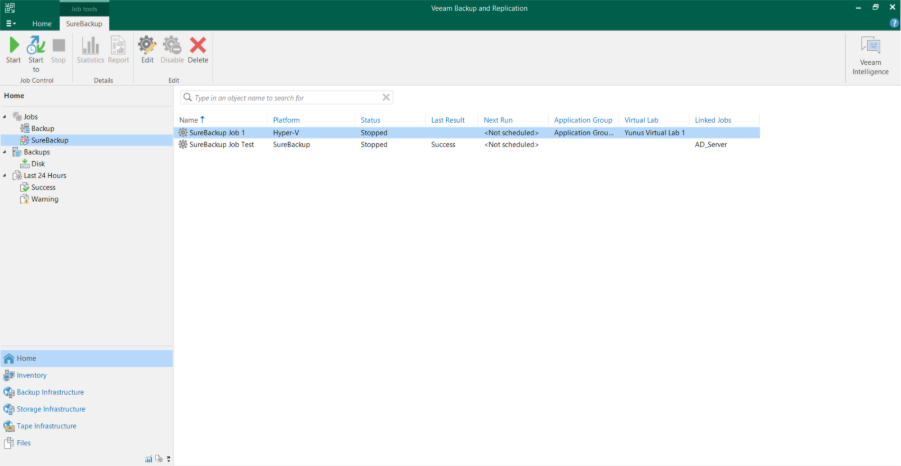Collapse the Jobs tree node
The width and height of the screenshot is (901, 466).
pyautogui.click(x=5, y=117)
